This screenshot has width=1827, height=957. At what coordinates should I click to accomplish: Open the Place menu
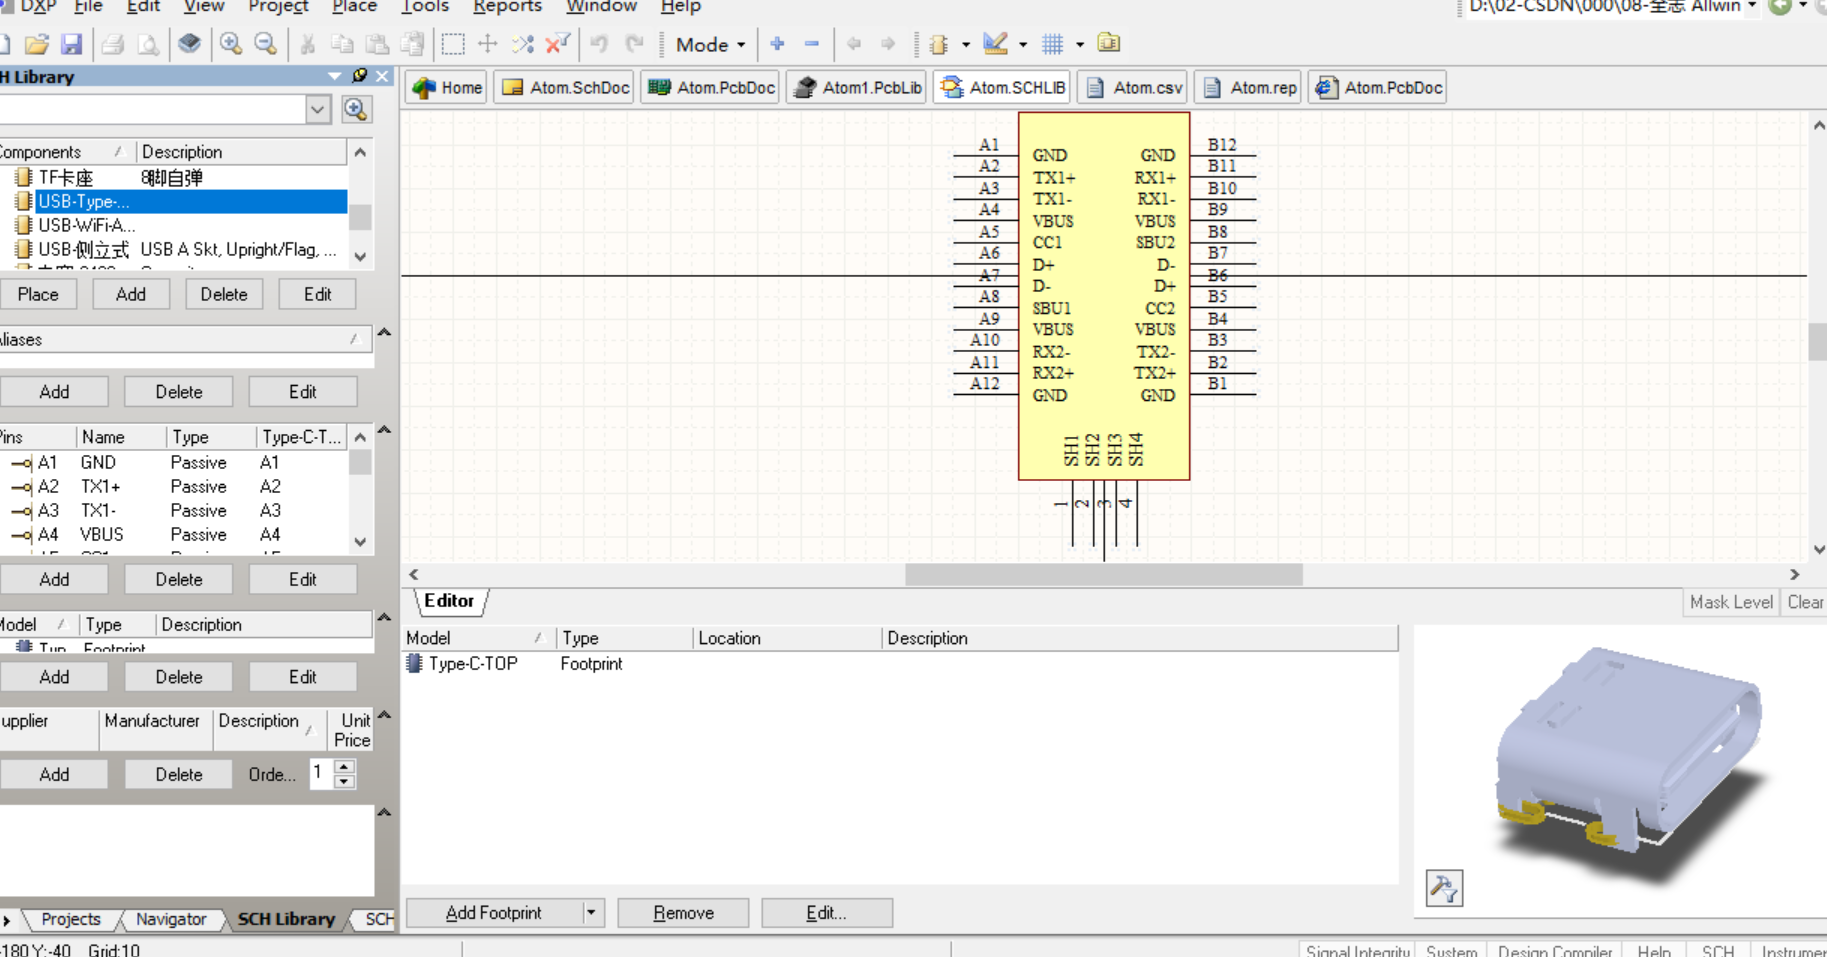[354, 7]
